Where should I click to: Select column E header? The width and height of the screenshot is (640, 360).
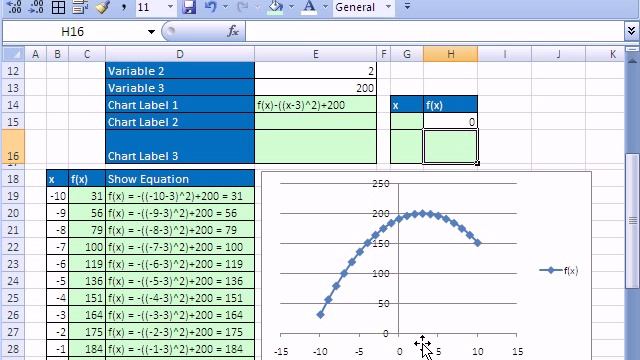point(316,54)
